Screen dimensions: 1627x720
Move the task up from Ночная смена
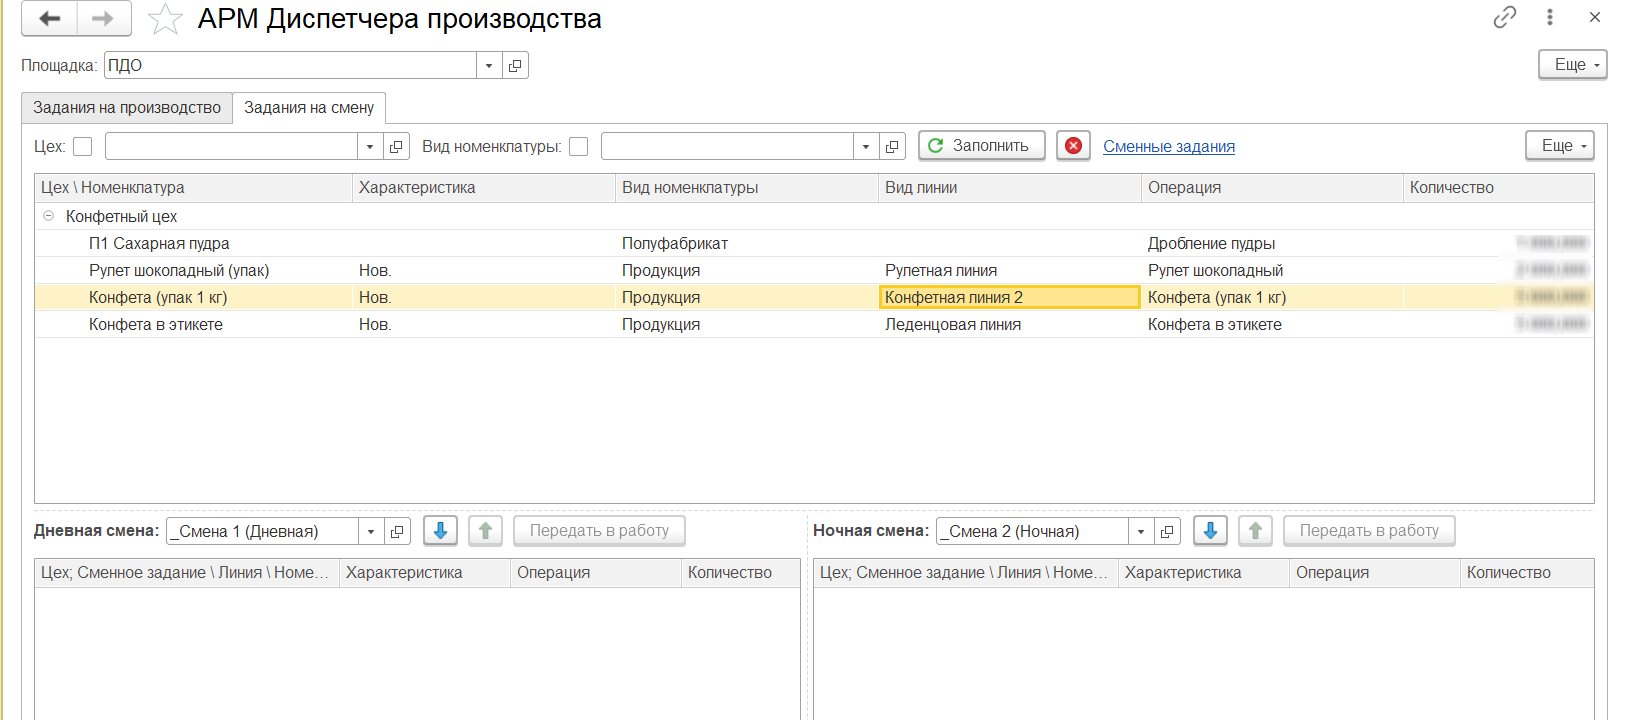[x=1255, y=531]
